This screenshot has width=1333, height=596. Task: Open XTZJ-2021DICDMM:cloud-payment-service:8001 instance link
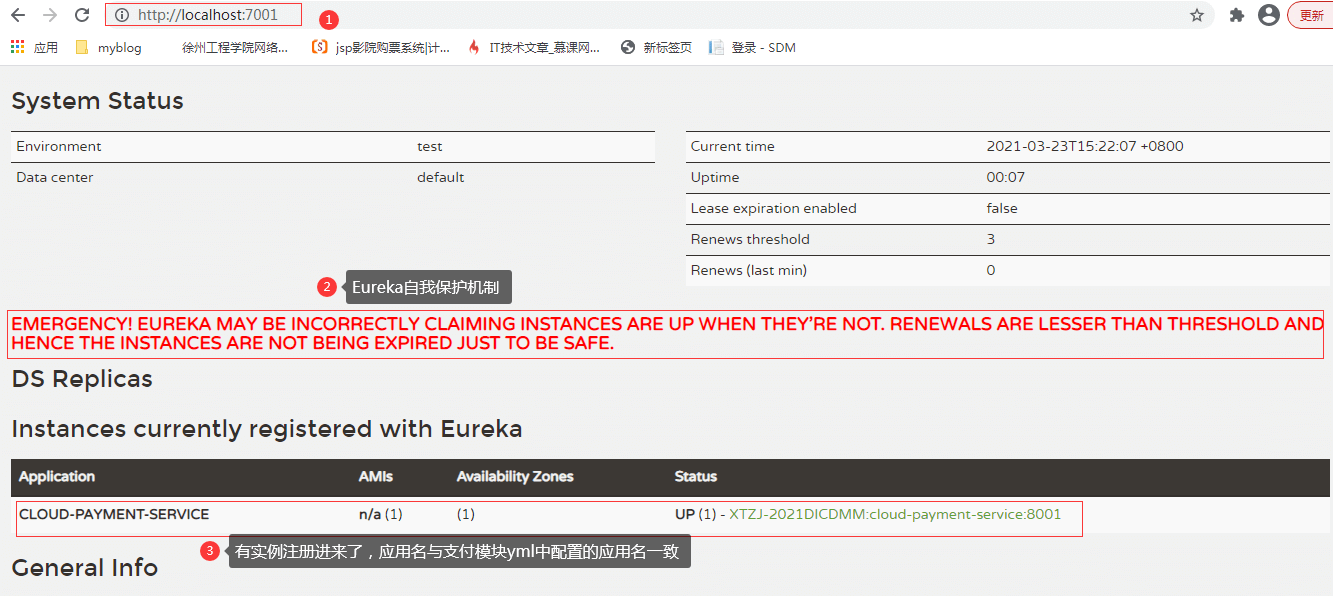(x=895, y=514)
